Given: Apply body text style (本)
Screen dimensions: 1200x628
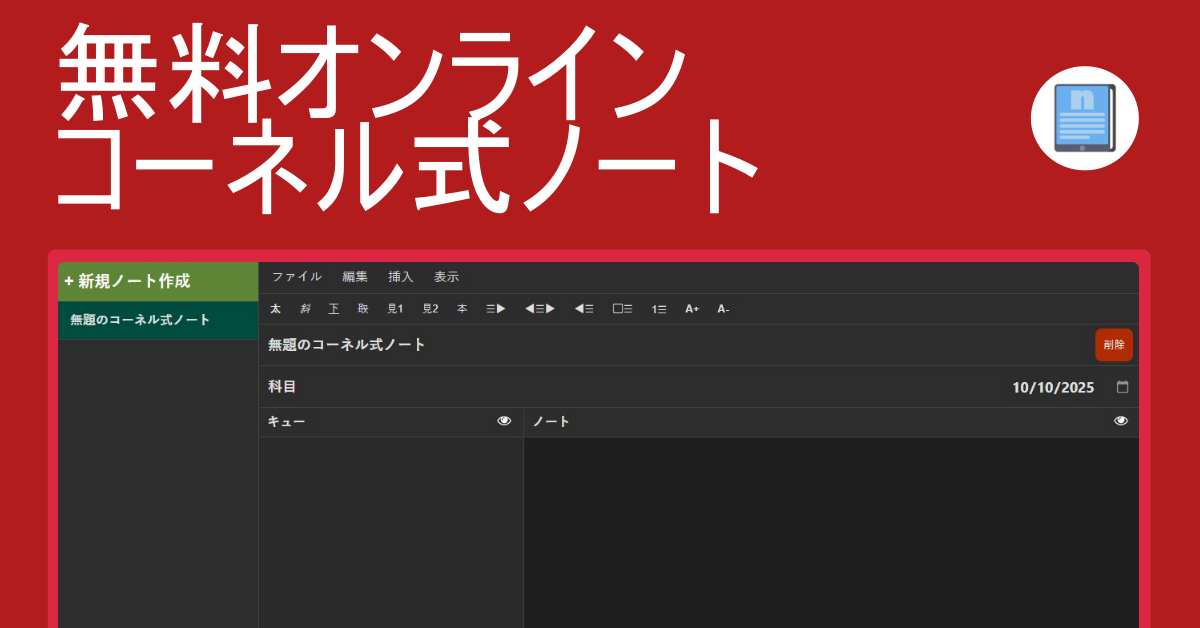Looking at the screenshot, I should click(462, 309).
